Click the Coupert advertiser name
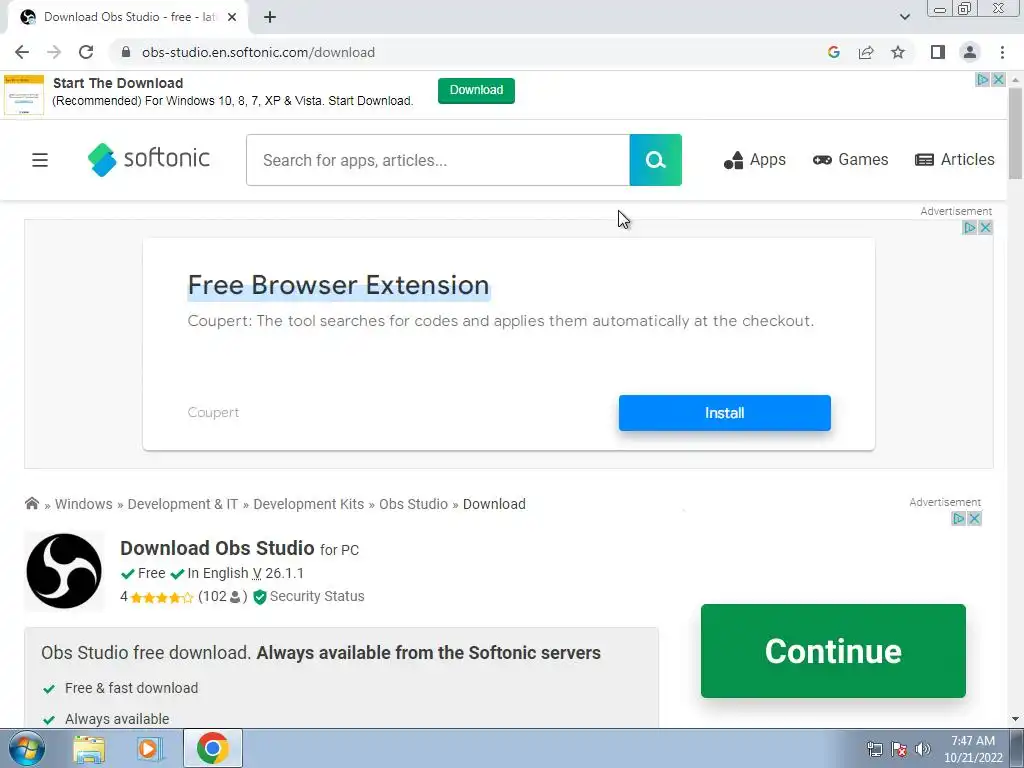 pos(213,413)
